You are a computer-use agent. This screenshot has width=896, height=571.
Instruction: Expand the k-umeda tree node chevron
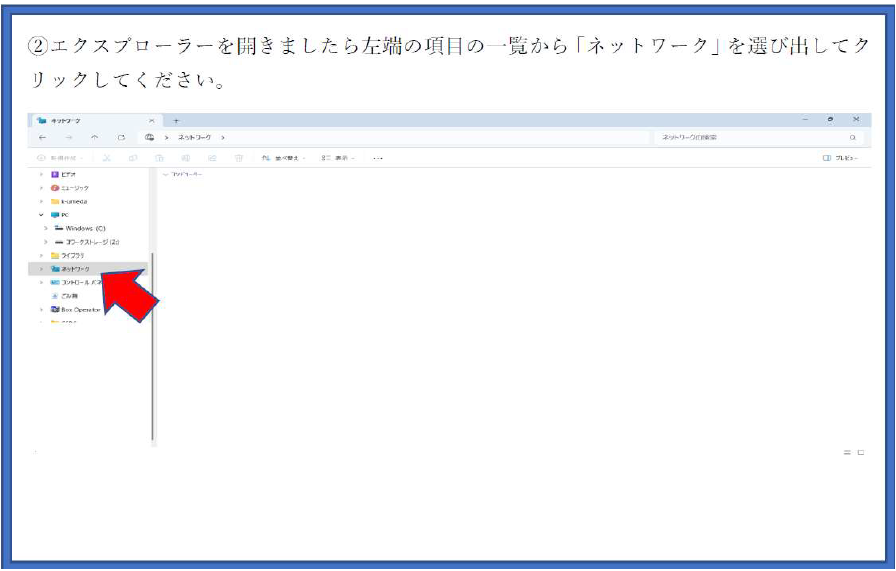pyautogui.click(x=41, y=202)
